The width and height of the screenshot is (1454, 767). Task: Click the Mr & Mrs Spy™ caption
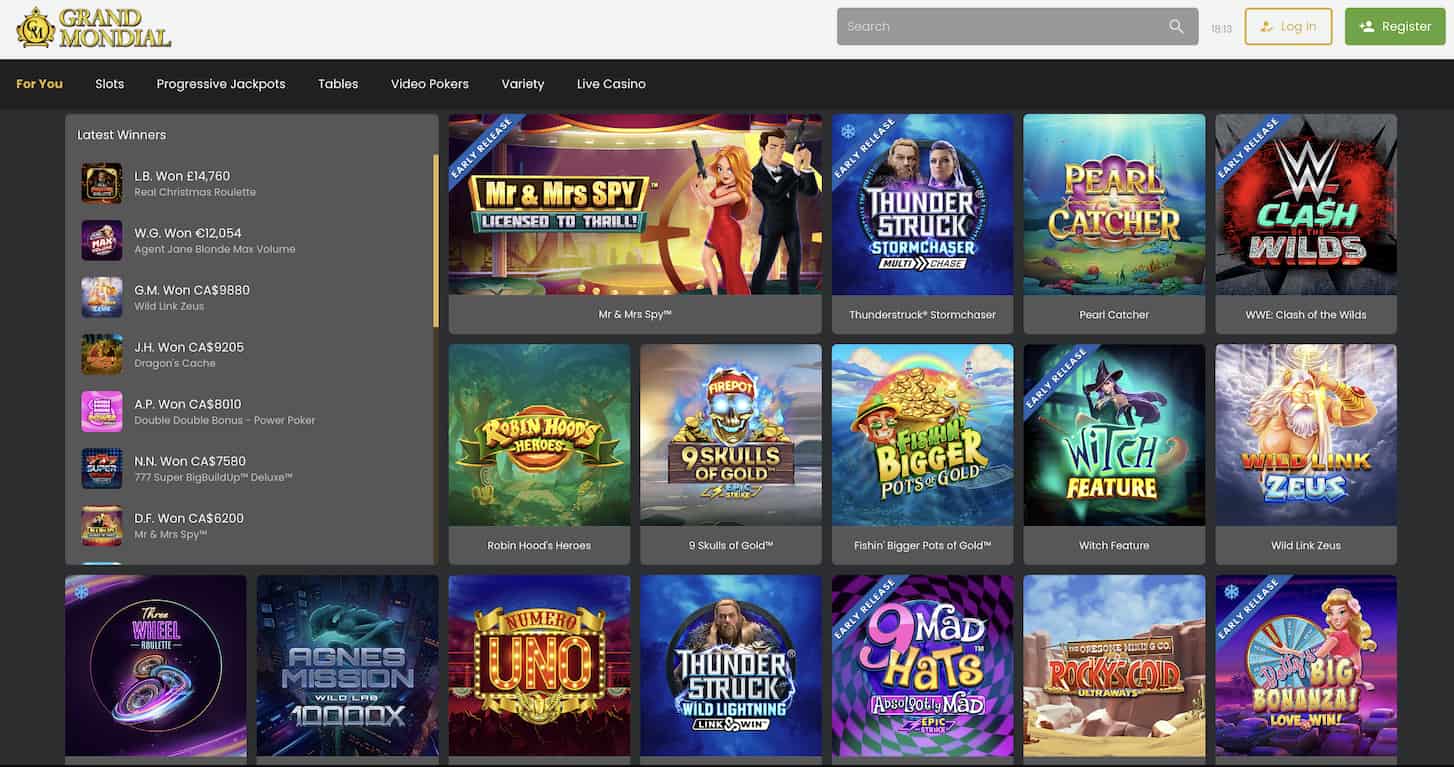click(x=635, y=315)
